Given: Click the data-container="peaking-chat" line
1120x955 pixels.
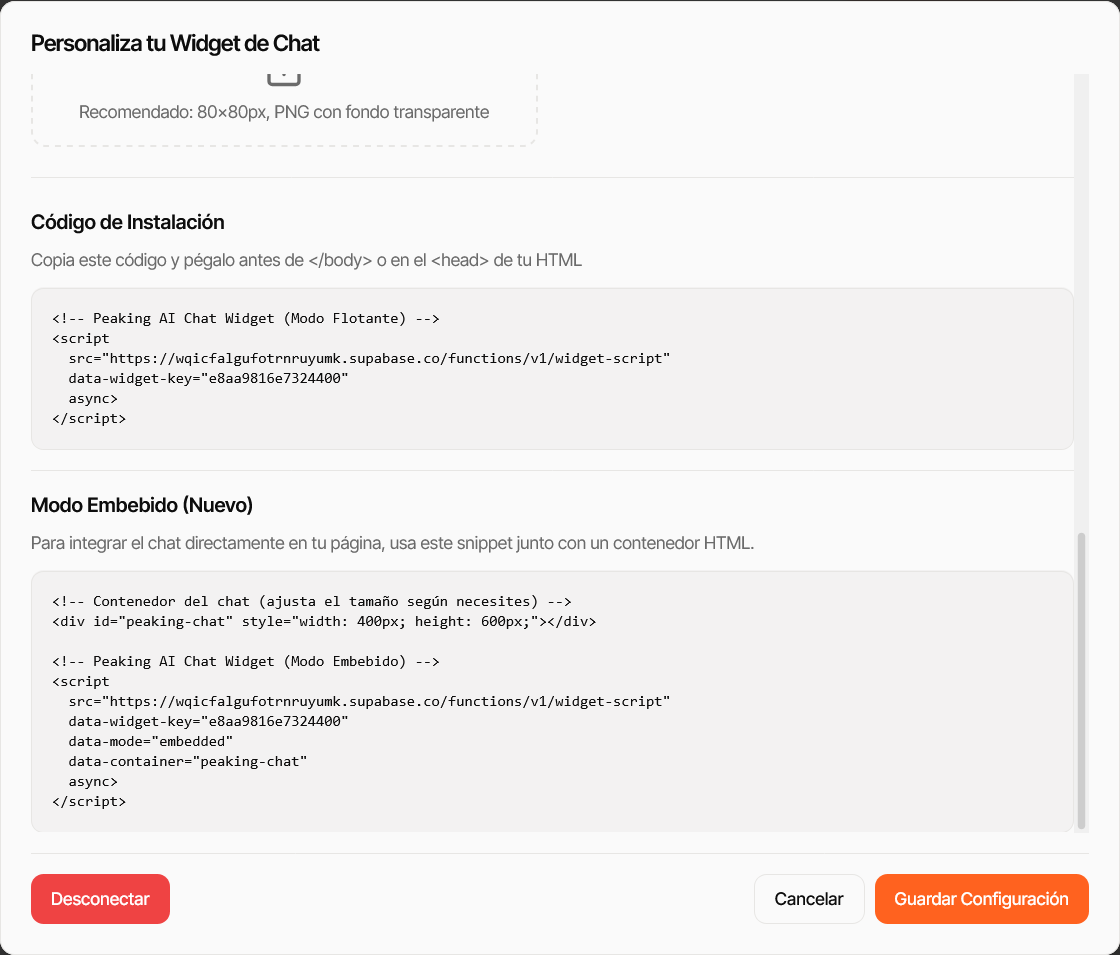Looking at the screenshot, I should [x=188, y=761].
